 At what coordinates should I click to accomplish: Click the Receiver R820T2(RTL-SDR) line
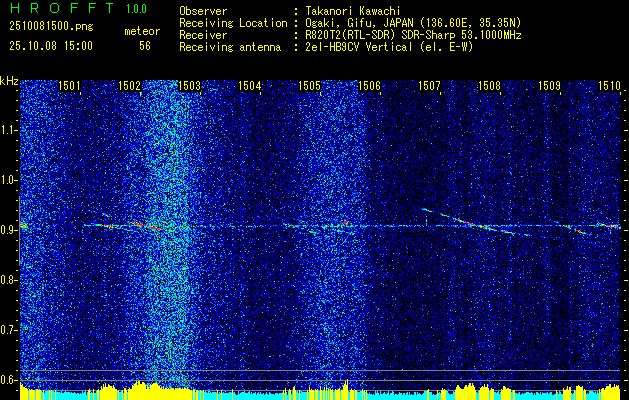tap(350, 35)
